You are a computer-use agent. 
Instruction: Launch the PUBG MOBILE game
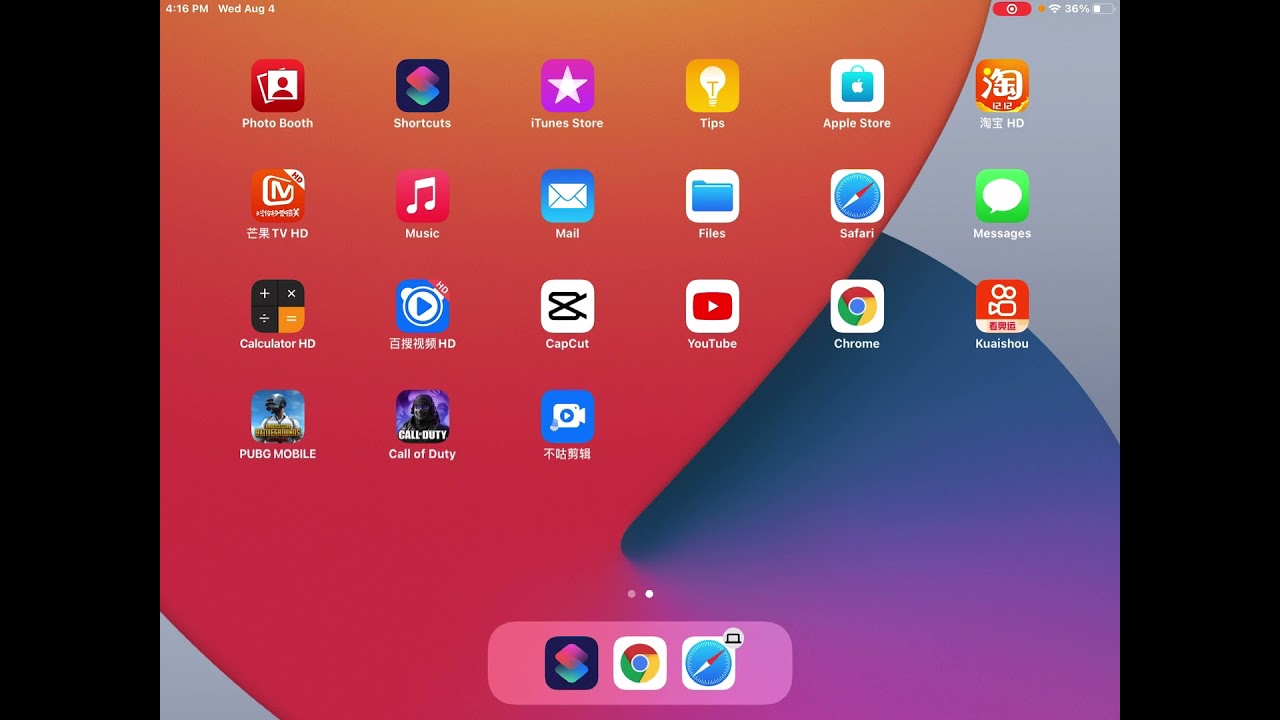pos(277,416)
